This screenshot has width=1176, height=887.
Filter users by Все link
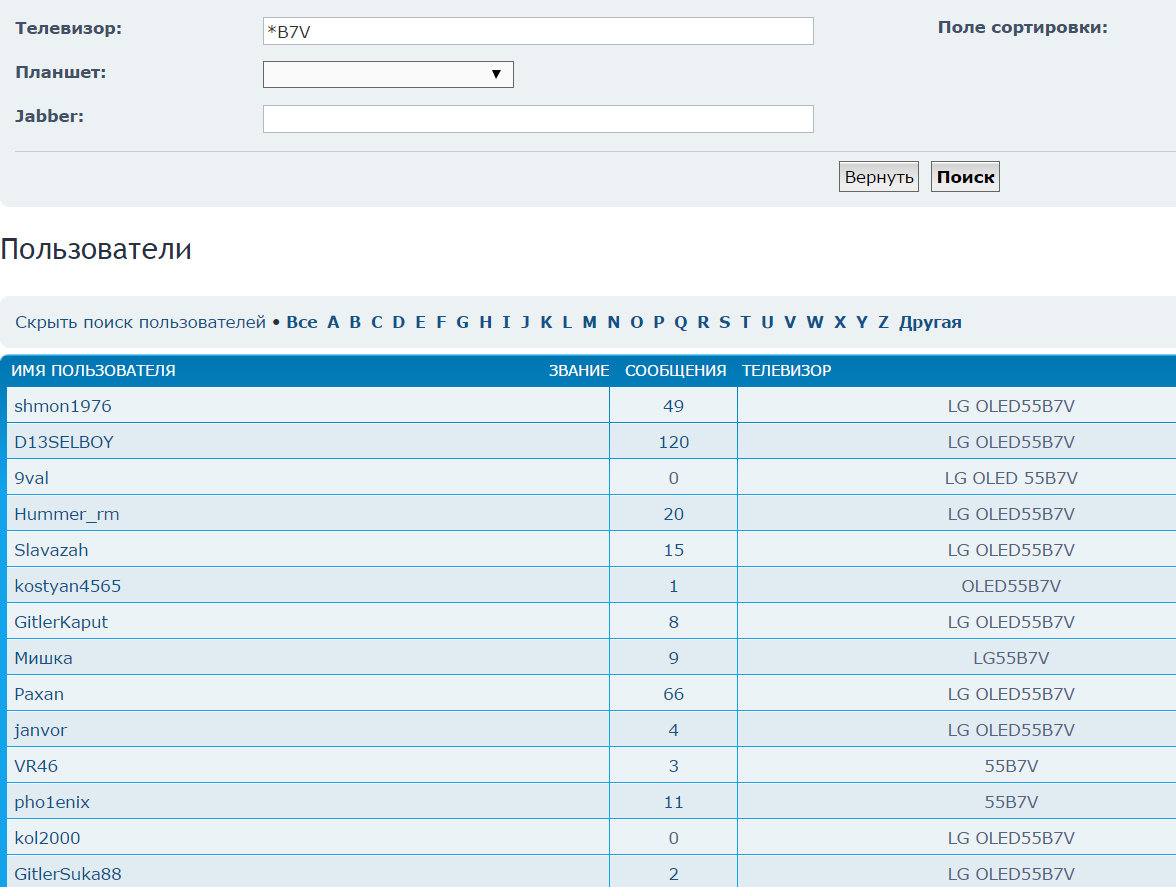(302, 322)
